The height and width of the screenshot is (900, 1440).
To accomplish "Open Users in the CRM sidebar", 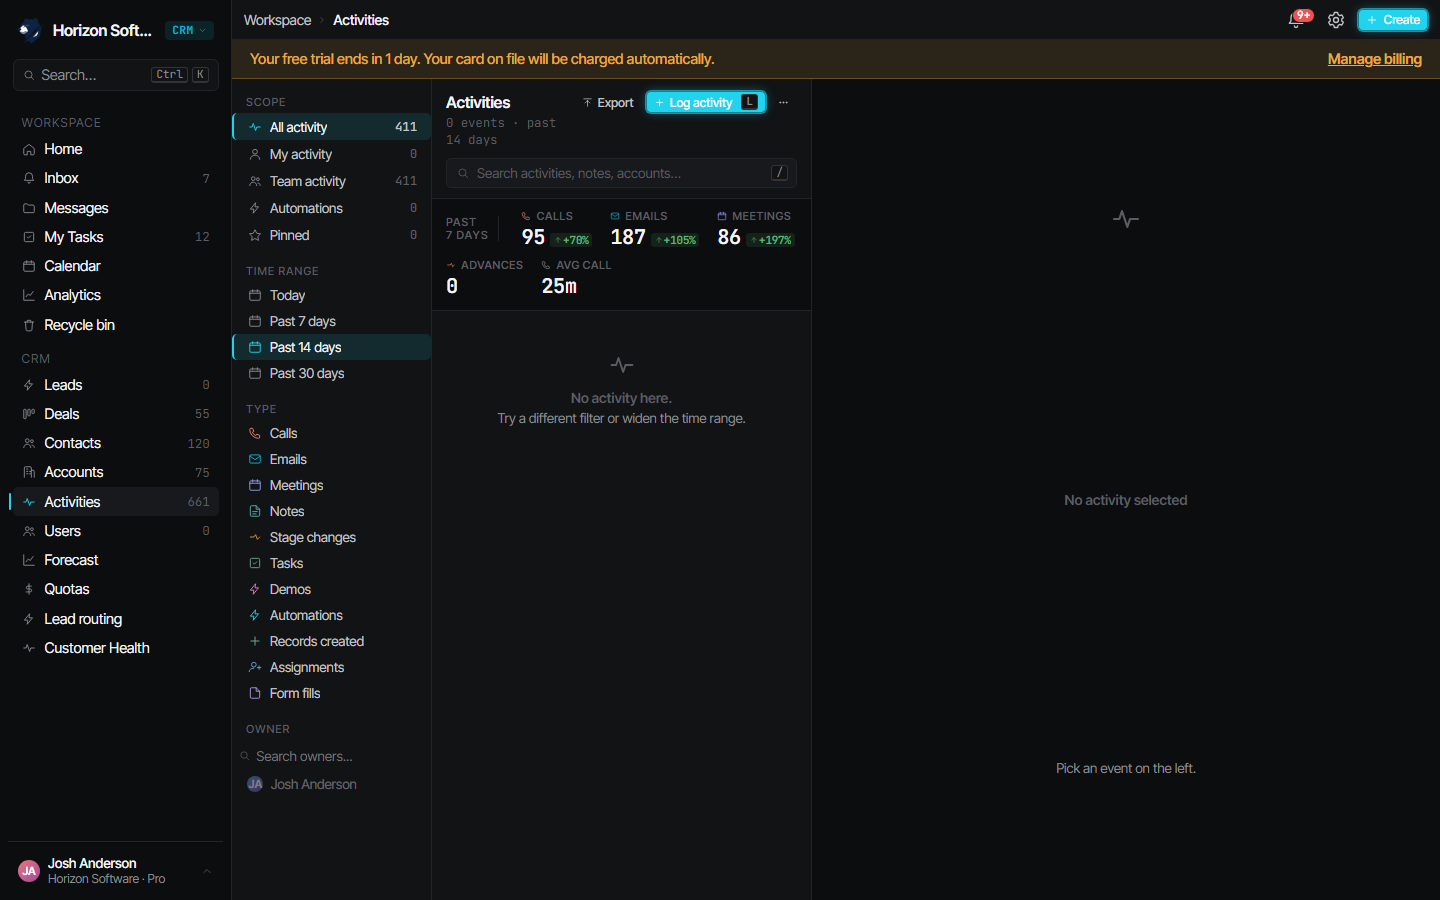I will [114, 531].
